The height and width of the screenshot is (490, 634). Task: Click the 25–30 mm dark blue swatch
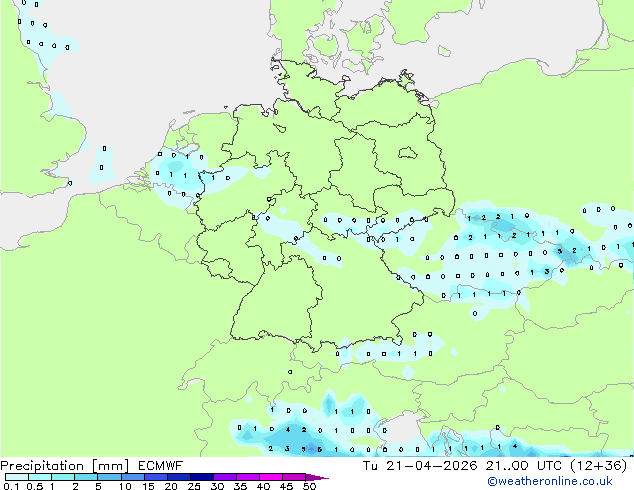point(201,477)
